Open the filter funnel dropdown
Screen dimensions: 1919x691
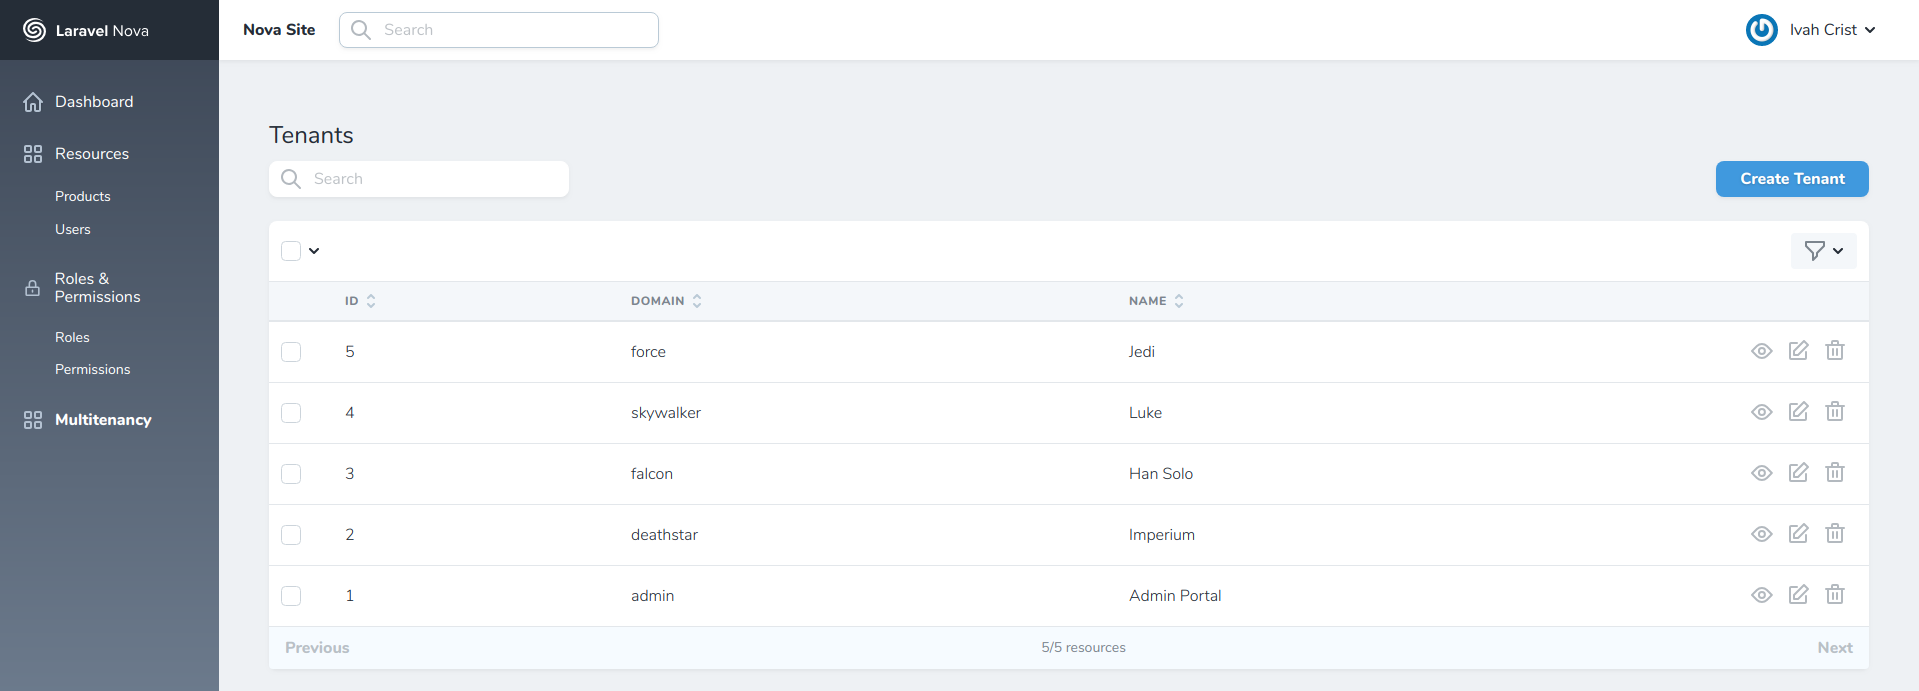[1823, 251]
